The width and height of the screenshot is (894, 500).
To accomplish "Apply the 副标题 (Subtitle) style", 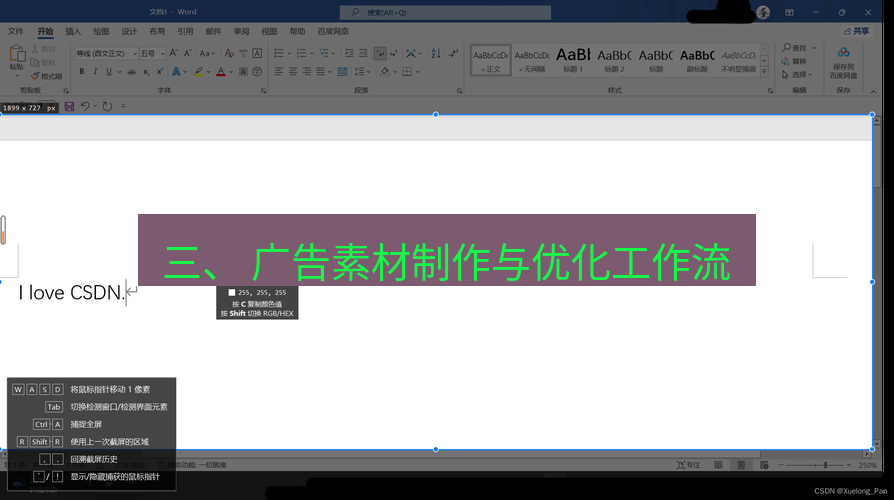I will (x=697, y=60).
